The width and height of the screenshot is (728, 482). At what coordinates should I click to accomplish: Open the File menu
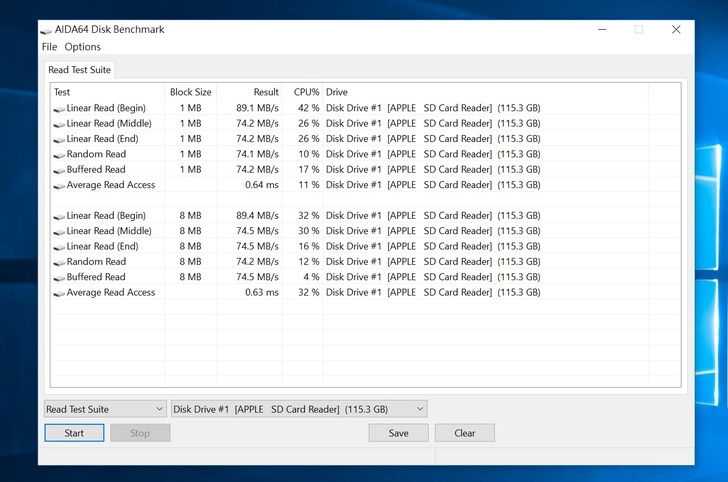(x=49, y=47)
